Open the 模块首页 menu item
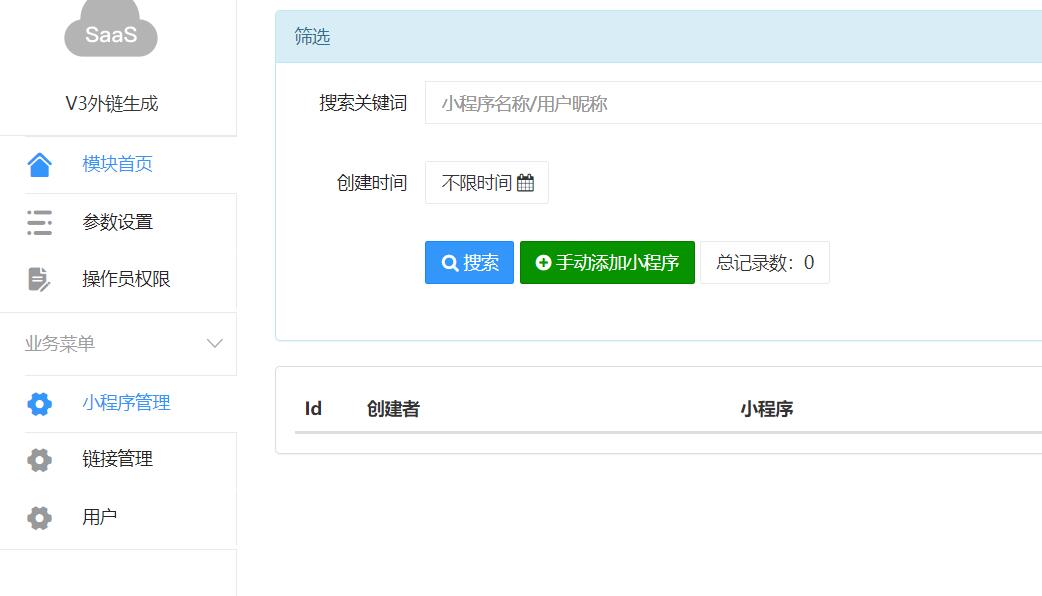This screenshot has width=1042, height=596. 117,164
